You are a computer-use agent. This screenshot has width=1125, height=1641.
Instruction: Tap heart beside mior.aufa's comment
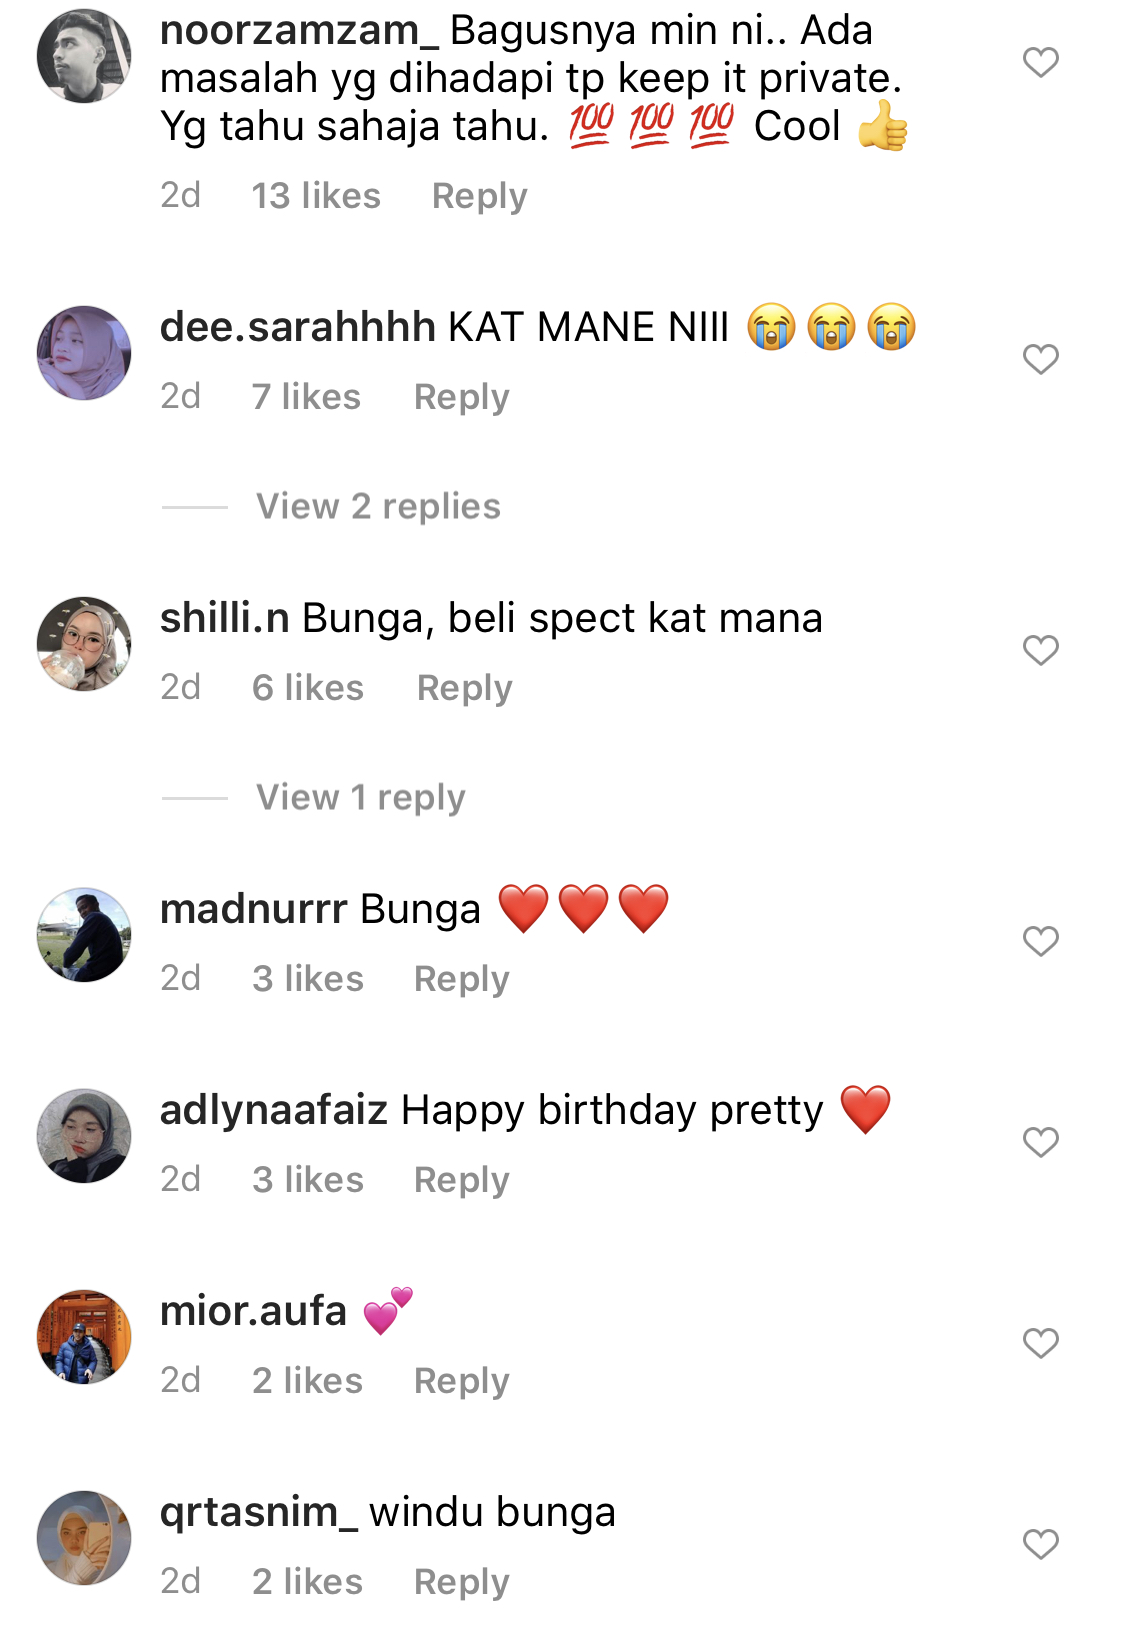click(1040, 1343)
